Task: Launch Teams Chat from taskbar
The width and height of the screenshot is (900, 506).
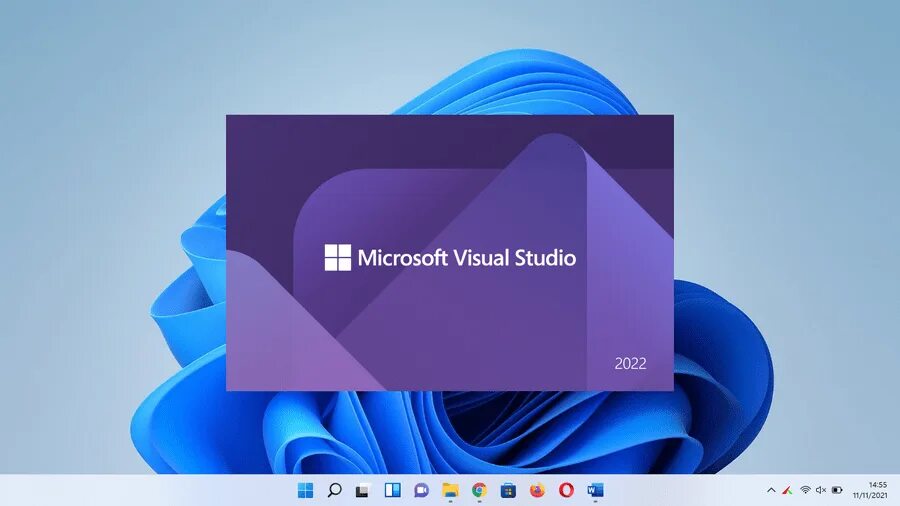Action: [421, 490]
